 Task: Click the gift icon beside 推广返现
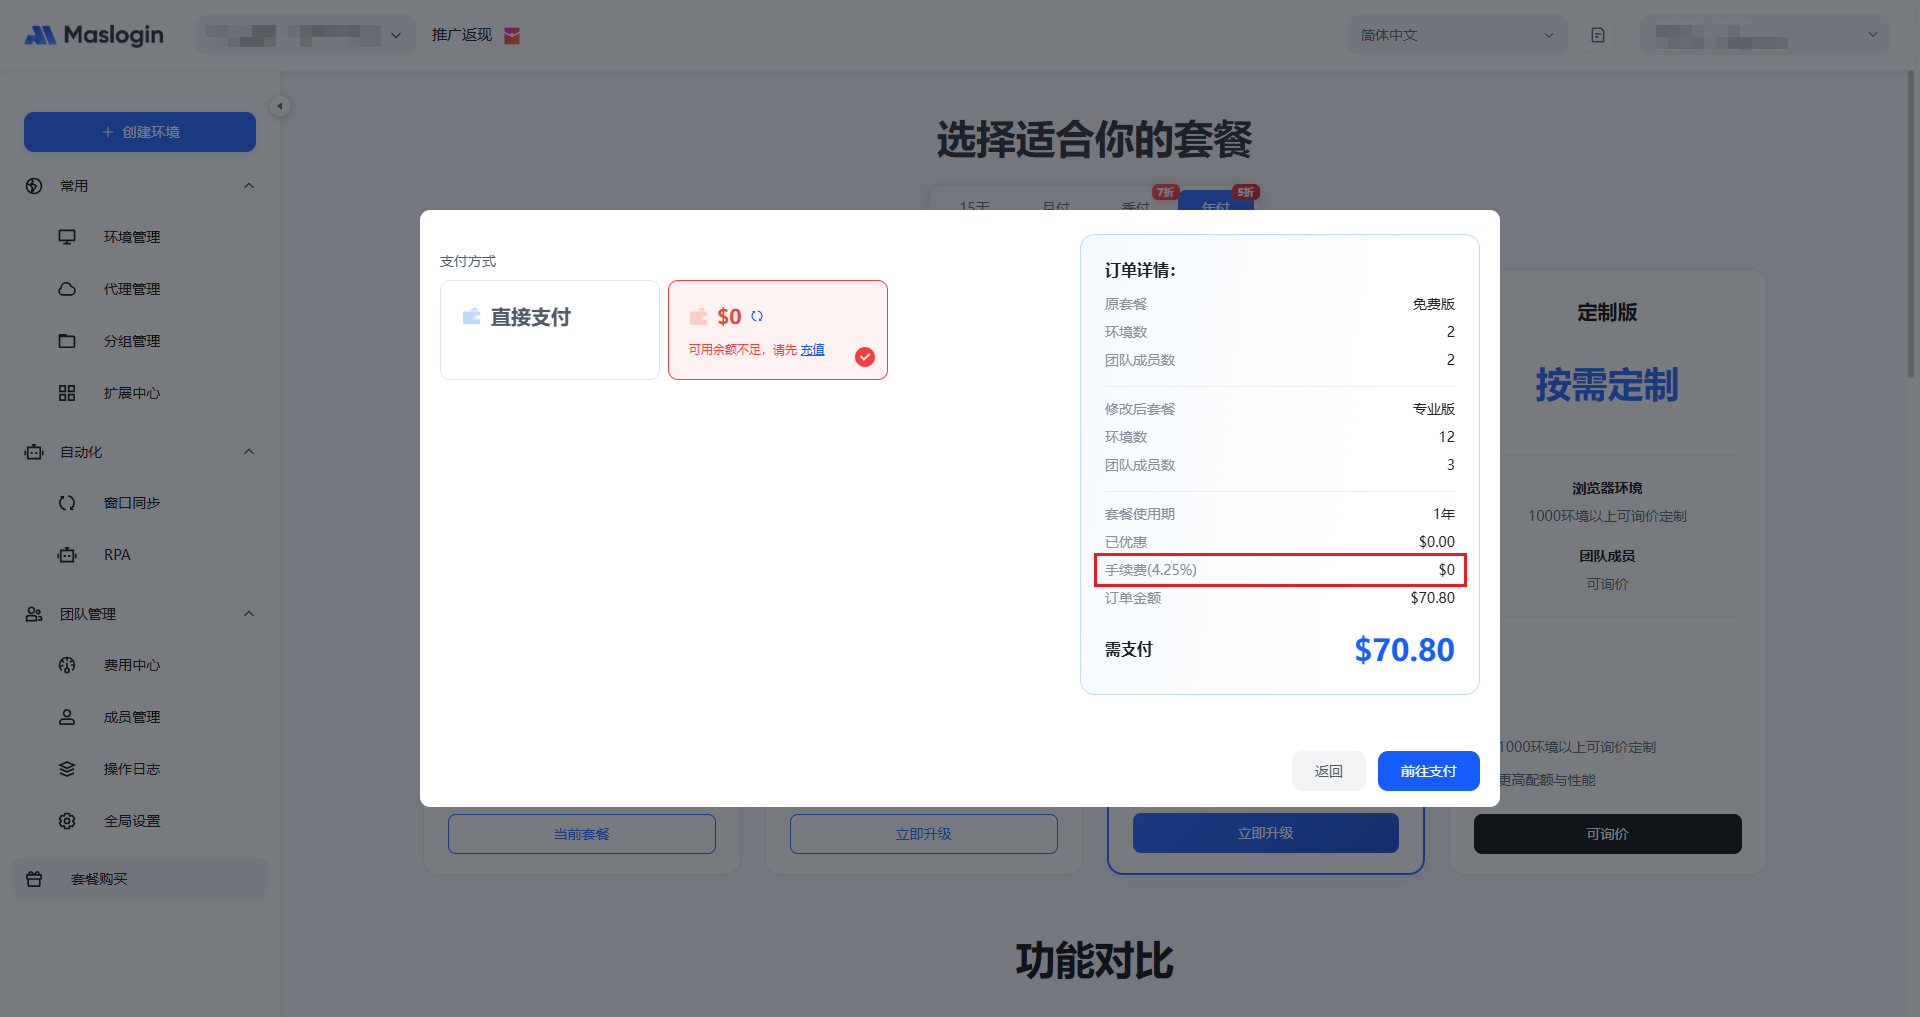512,35
